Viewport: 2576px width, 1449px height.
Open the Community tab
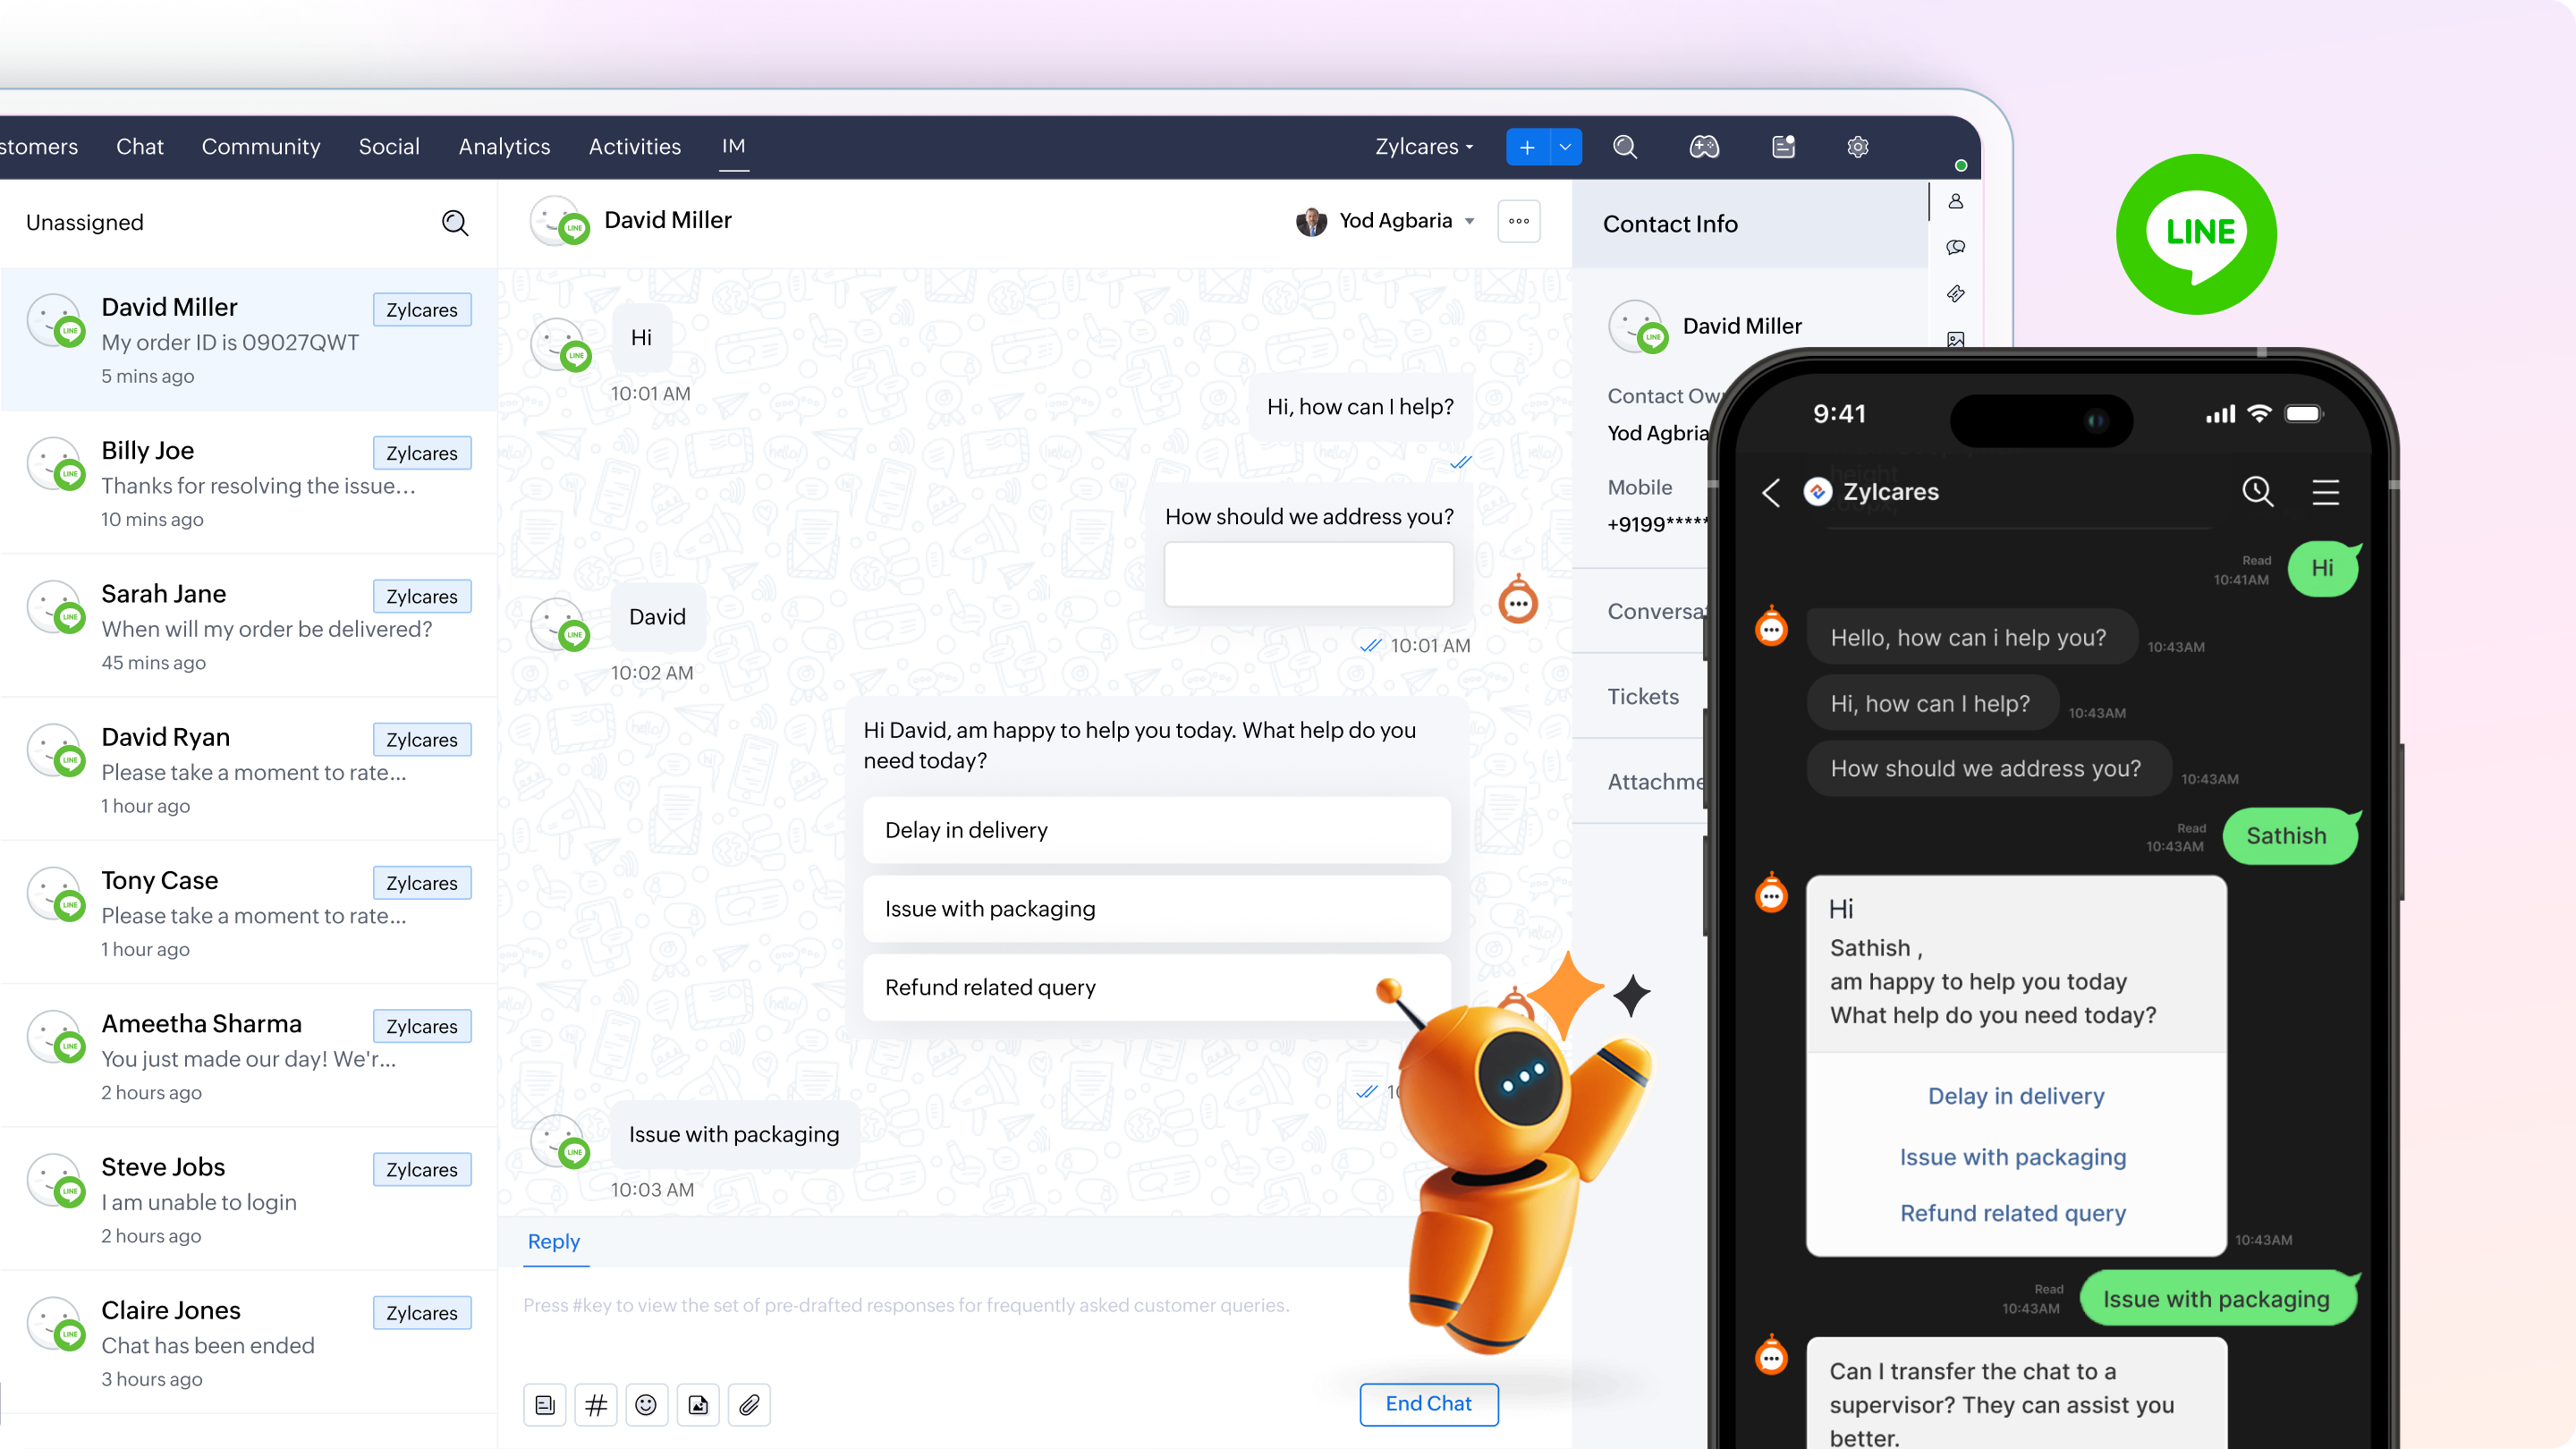pos(261,147)
